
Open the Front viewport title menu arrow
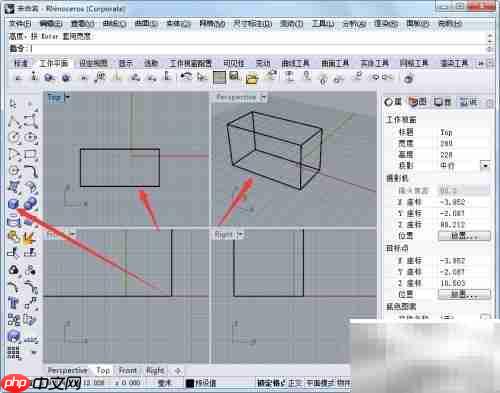pos(73,235)
